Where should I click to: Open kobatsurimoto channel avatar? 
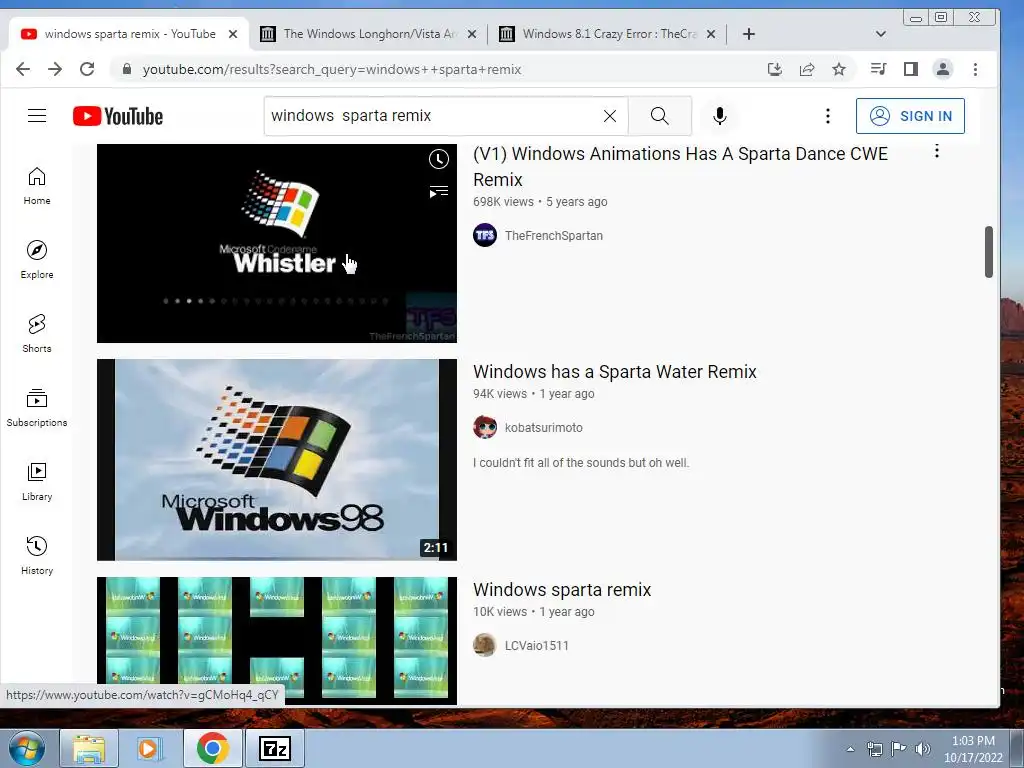(x=485, y=427)
